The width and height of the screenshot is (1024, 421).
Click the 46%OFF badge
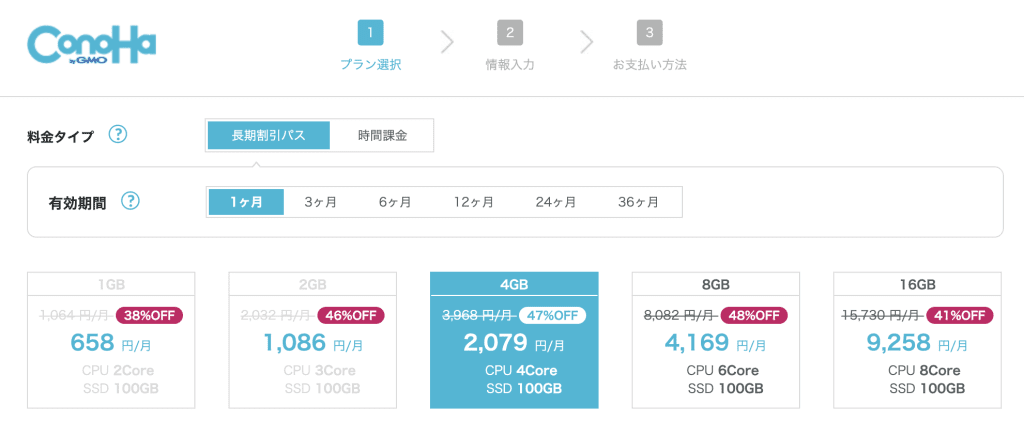tap(351, 315)
